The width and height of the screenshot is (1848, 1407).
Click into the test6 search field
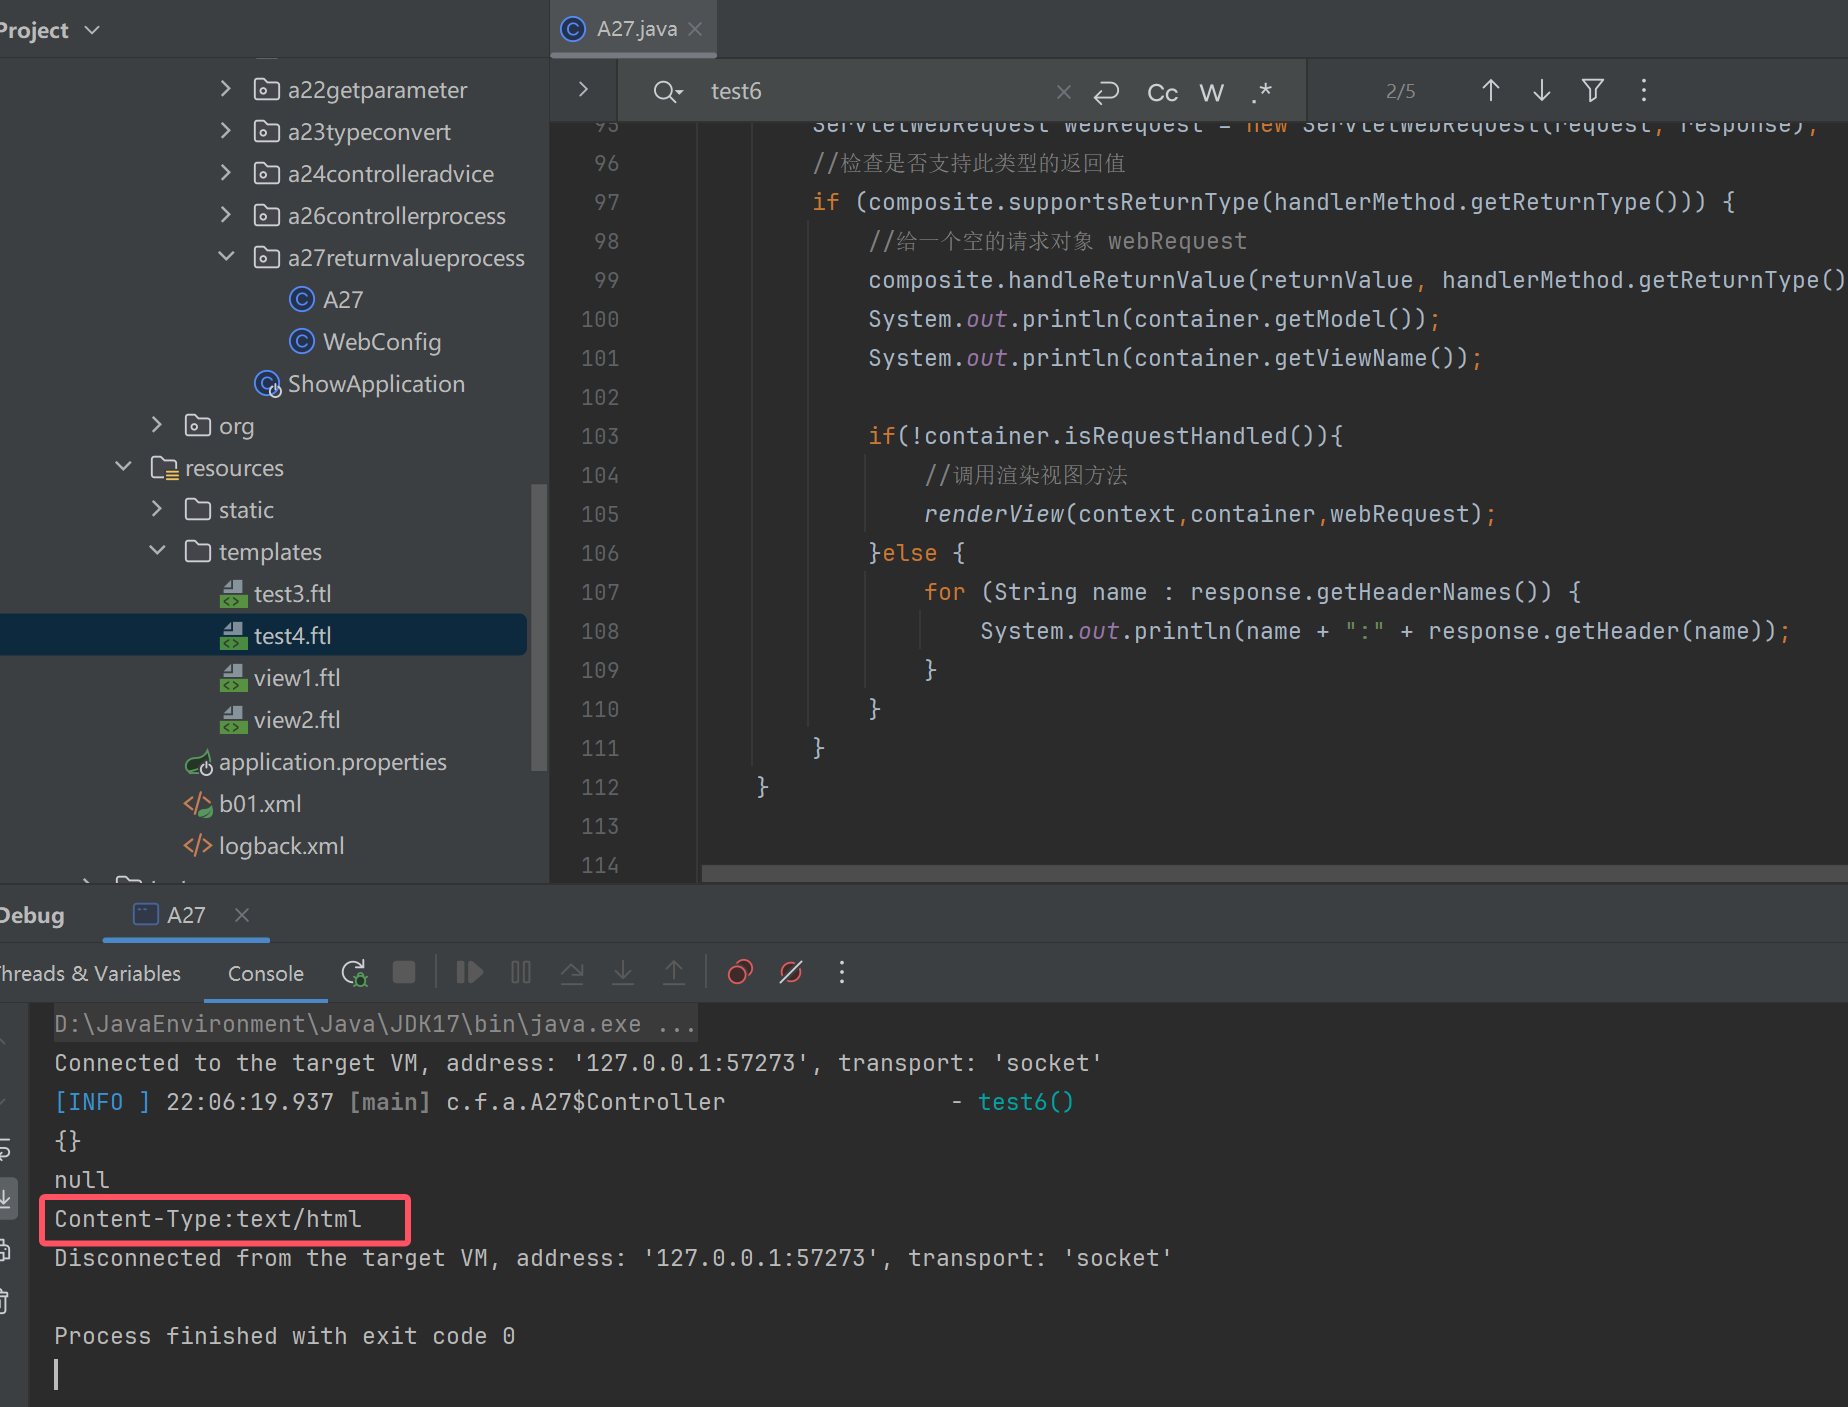(x=870, y=91)
